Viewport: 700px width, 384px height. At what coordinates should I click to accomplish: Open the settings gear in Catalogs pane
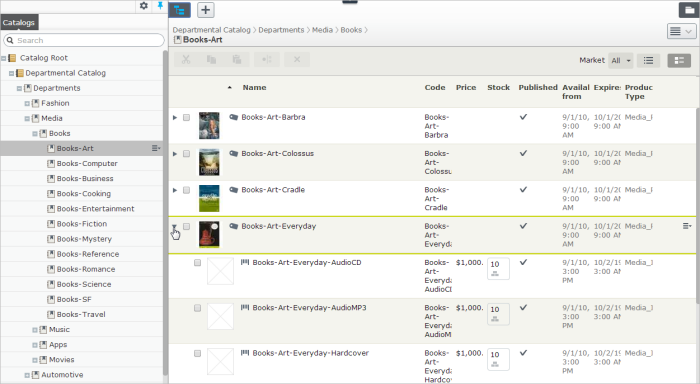(144, 6)
